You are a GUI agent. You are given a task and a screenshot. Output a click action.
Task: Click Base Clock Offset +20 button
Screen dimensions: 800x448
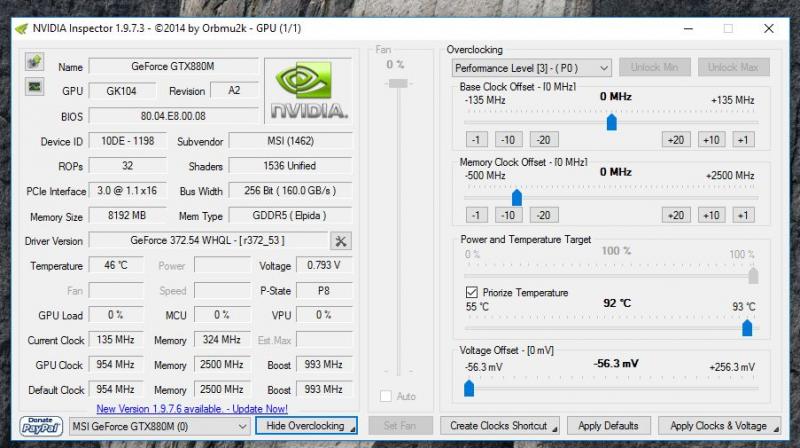point(676,140)
